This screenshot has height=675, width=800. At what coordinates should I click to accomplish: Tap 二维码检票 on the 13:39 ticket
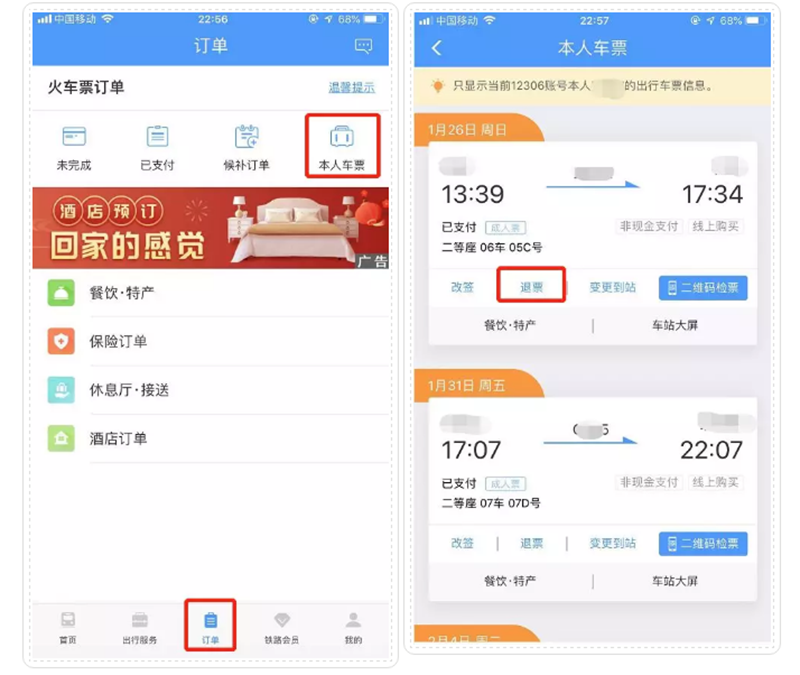(x=703, y=288)
